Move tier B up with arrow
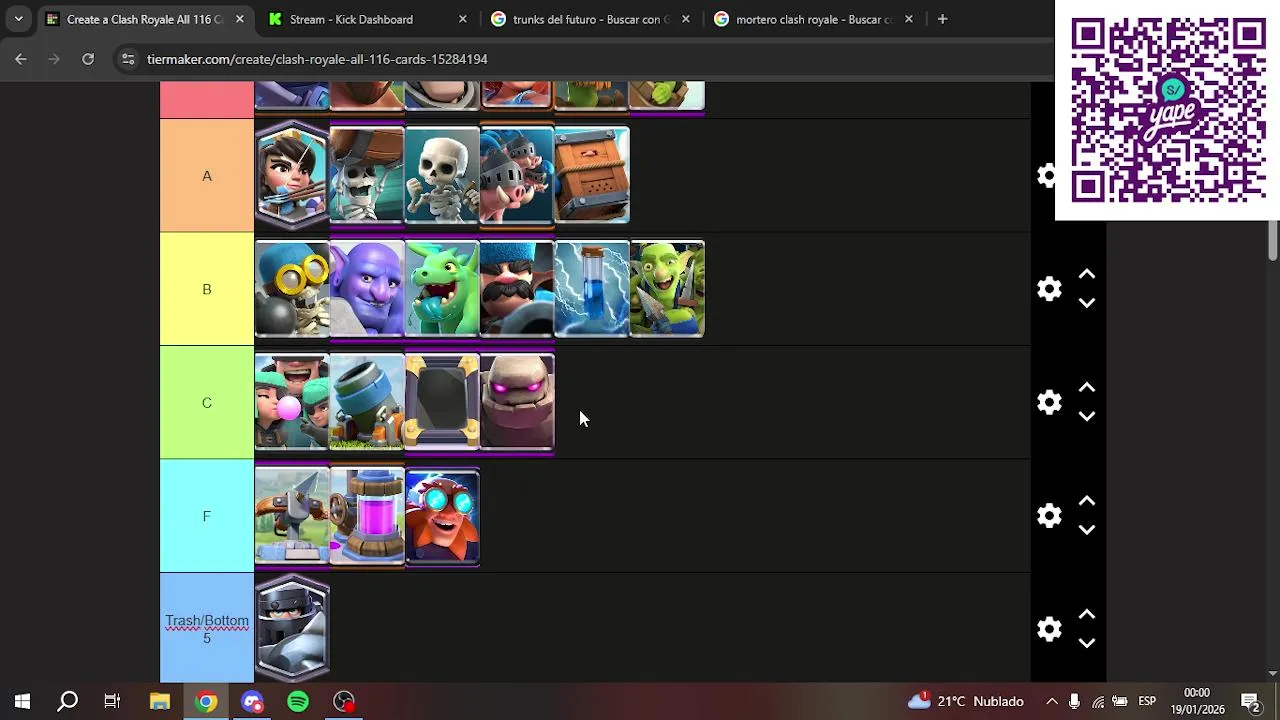This screenshot has height=720, width=1280. [1087, 275]
